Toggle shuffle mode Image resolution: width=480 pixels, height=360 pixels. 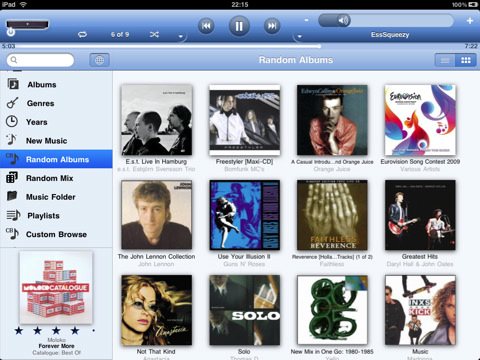[x=154, y=34]
